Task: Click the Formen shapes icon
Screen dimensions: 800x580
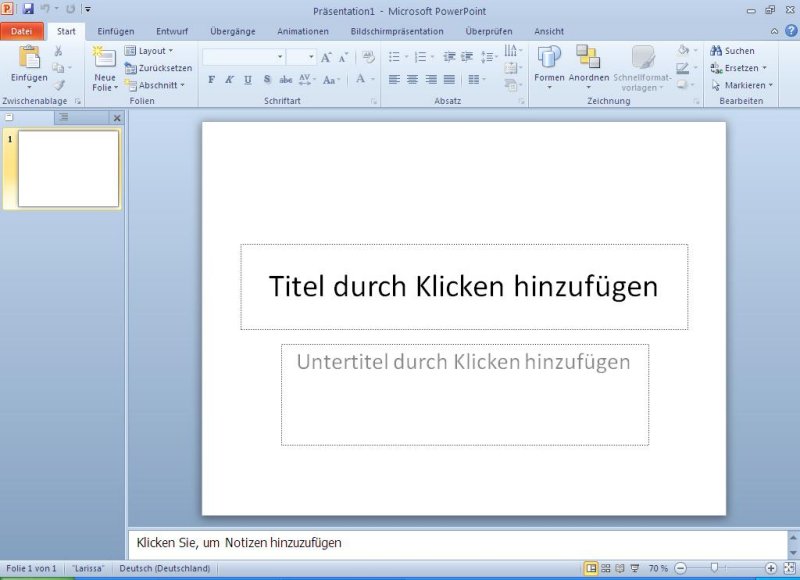Action: pyautogui.click(x=549, y=58)
